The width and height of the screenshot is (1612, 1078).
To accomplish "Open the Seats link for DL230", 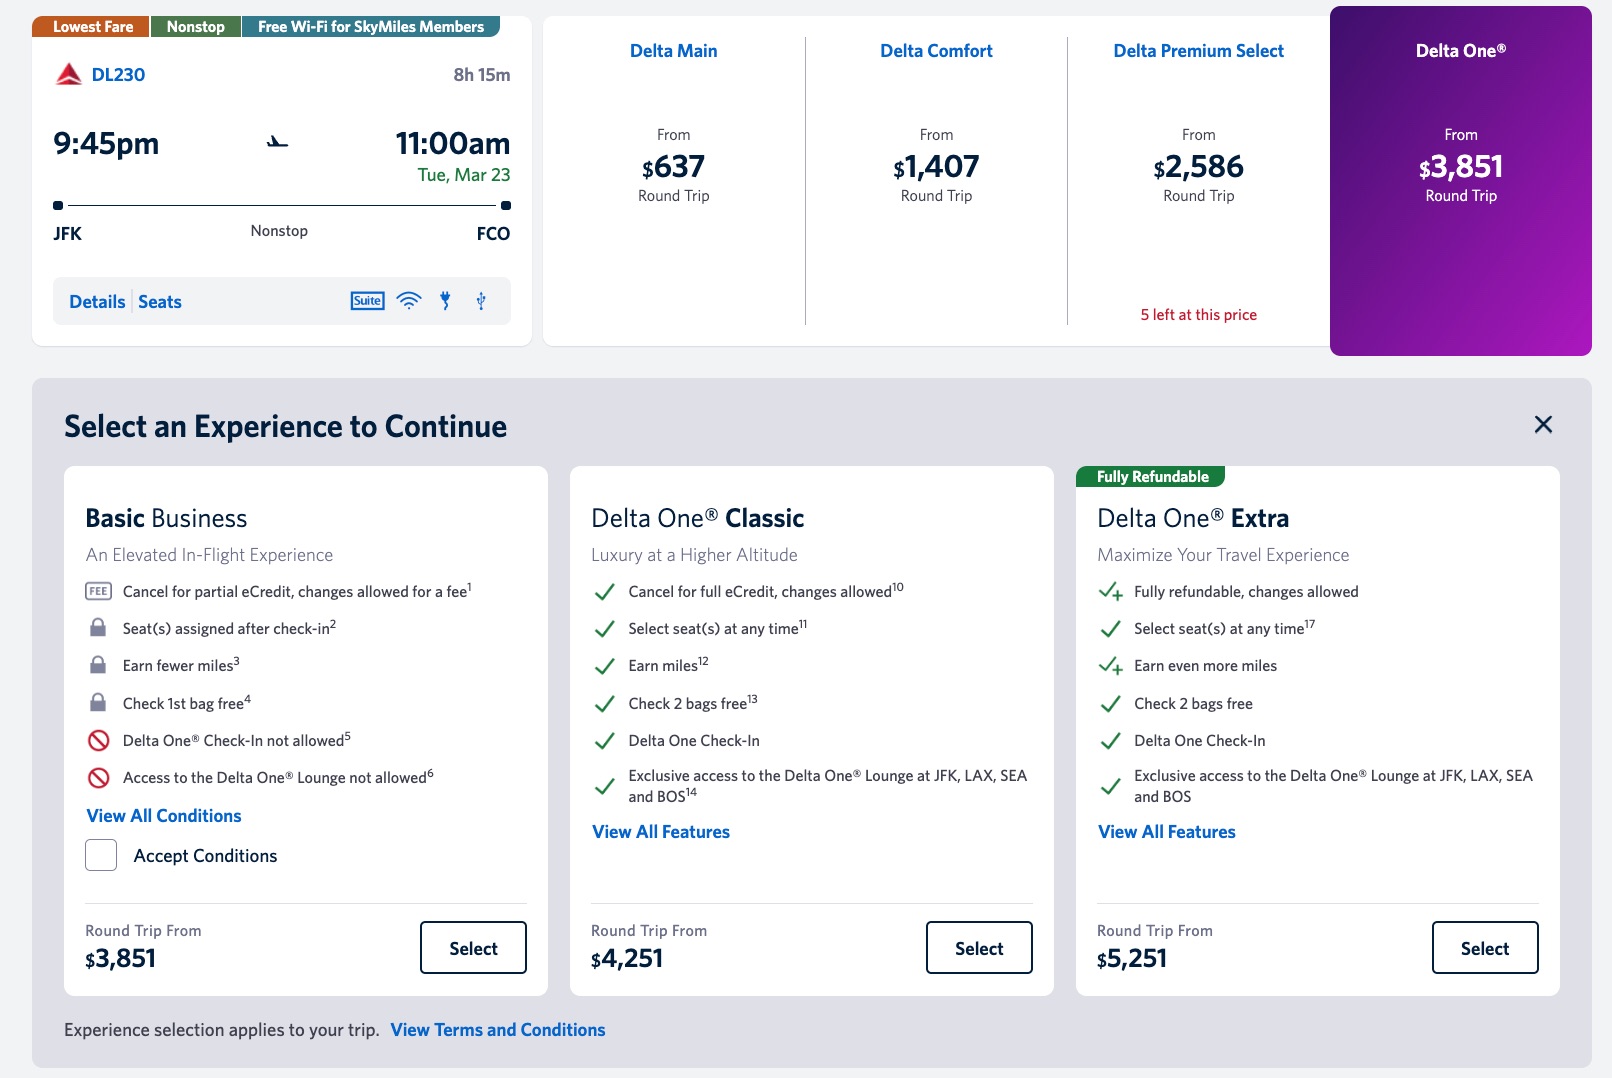I will coord(160,302).
